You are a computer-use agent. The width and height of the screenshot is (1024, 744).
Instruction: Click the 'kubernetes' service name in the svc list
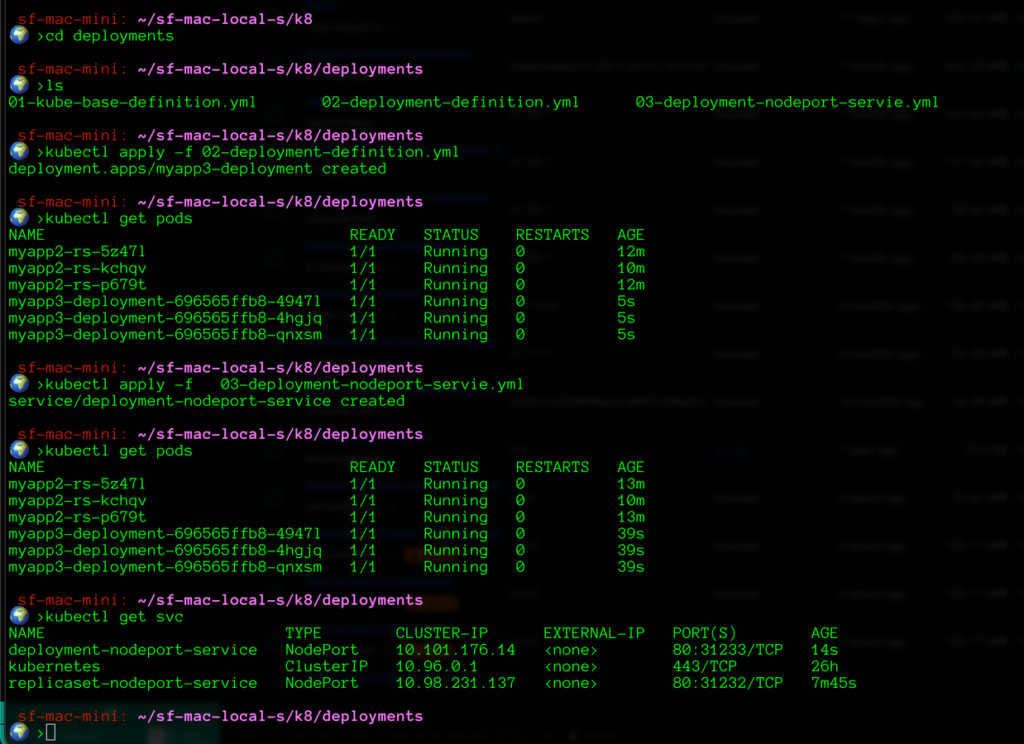[x=54, y=666]
